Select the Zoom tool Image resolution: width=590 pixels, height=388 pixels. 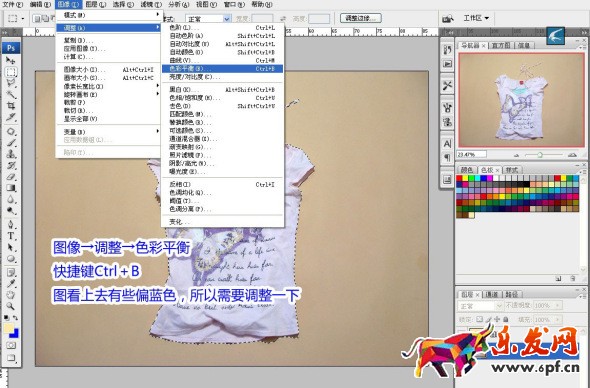pos(11,306)
